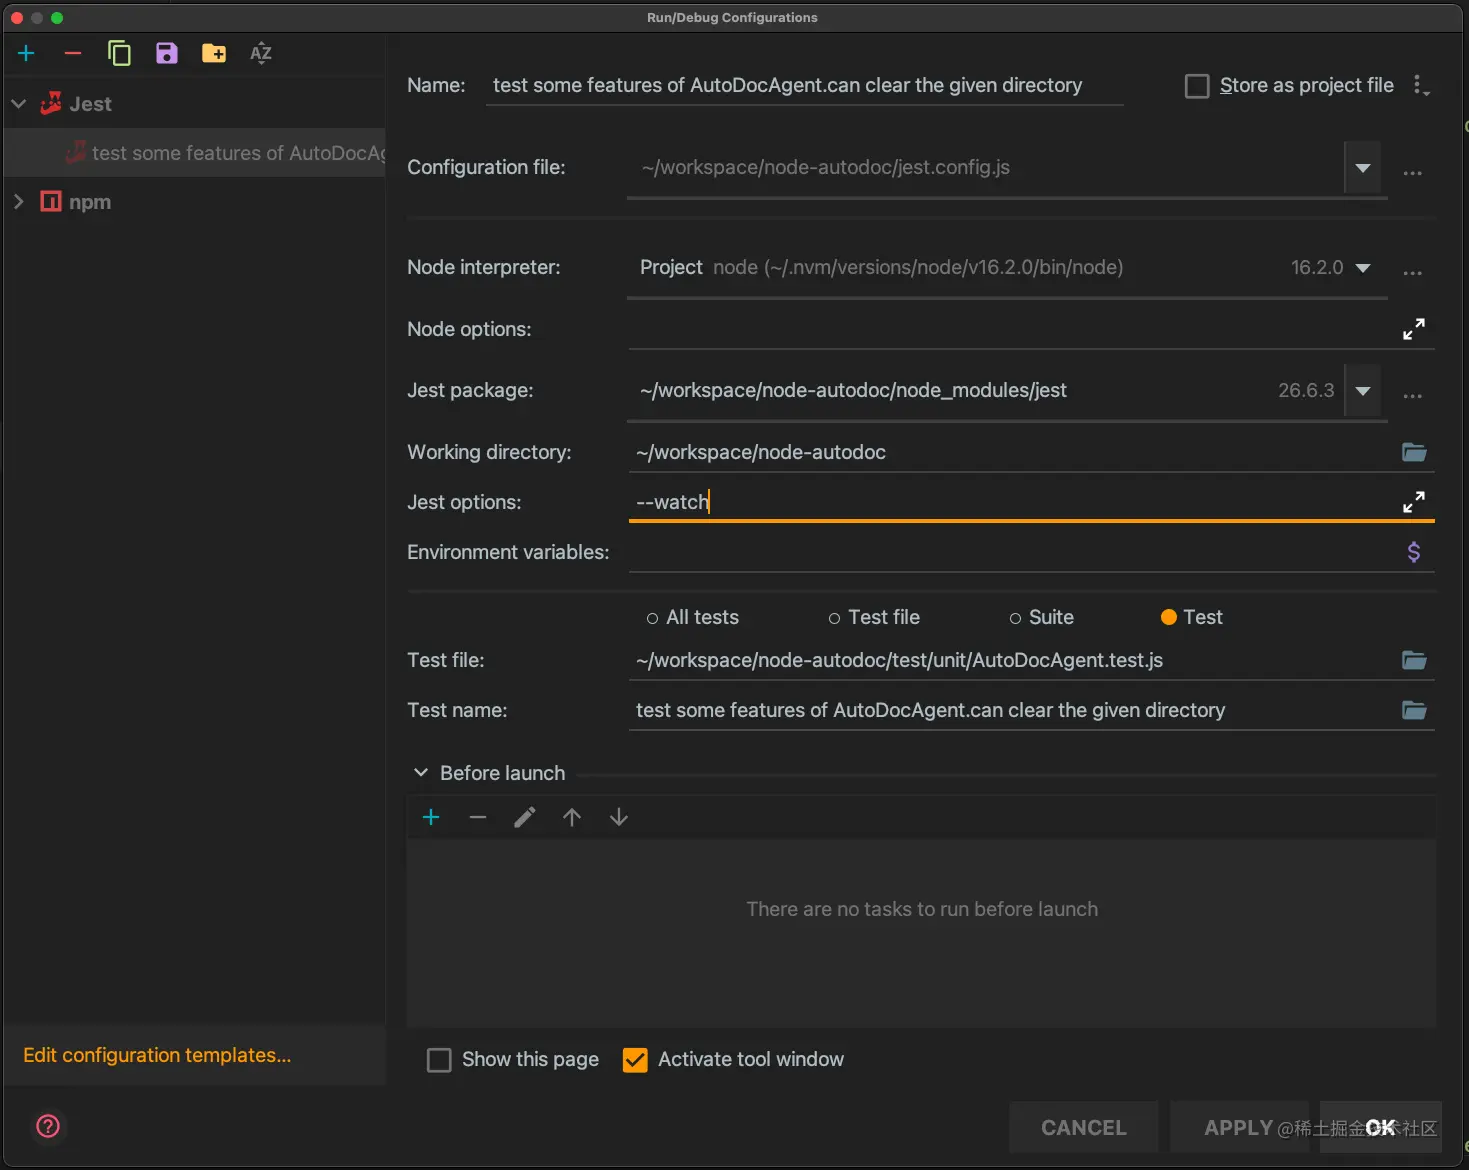The height and width of the screenshot is (1170, 1469).
Task: Click the Configuration file path field
Action: 985,168
